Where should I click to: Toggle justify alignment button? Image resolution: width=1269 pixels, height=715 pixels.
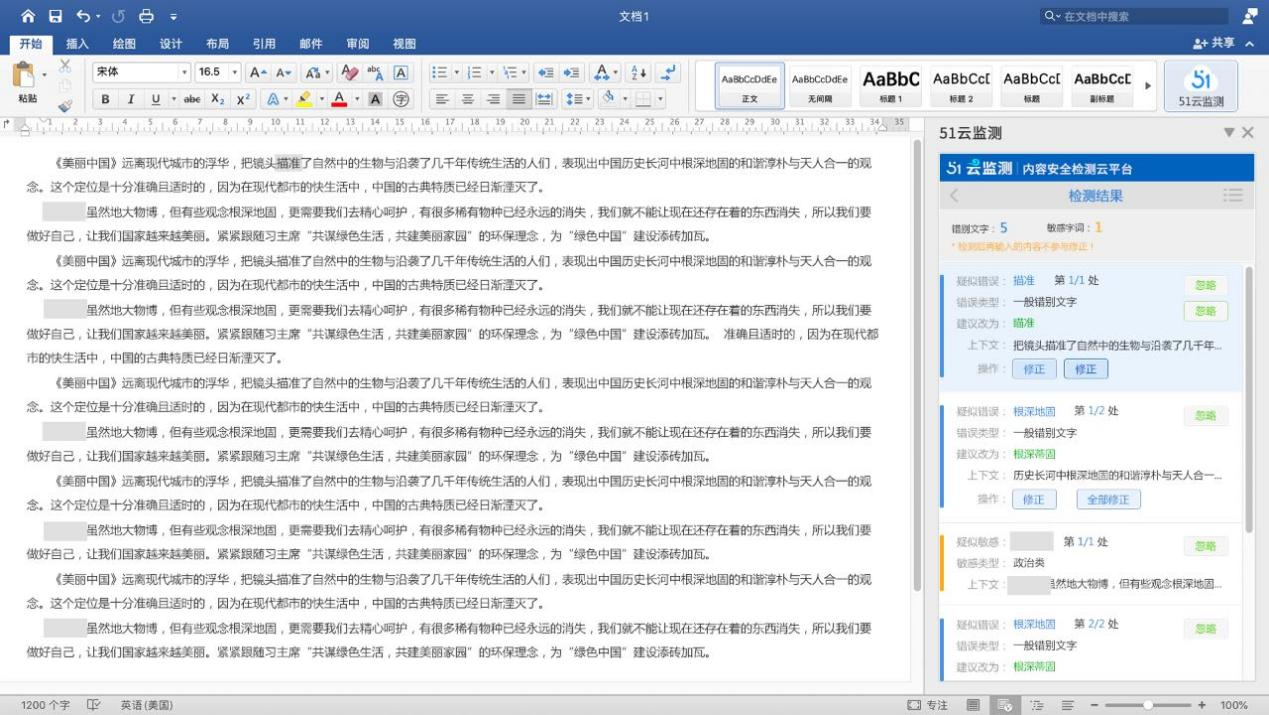pos(518,99)
